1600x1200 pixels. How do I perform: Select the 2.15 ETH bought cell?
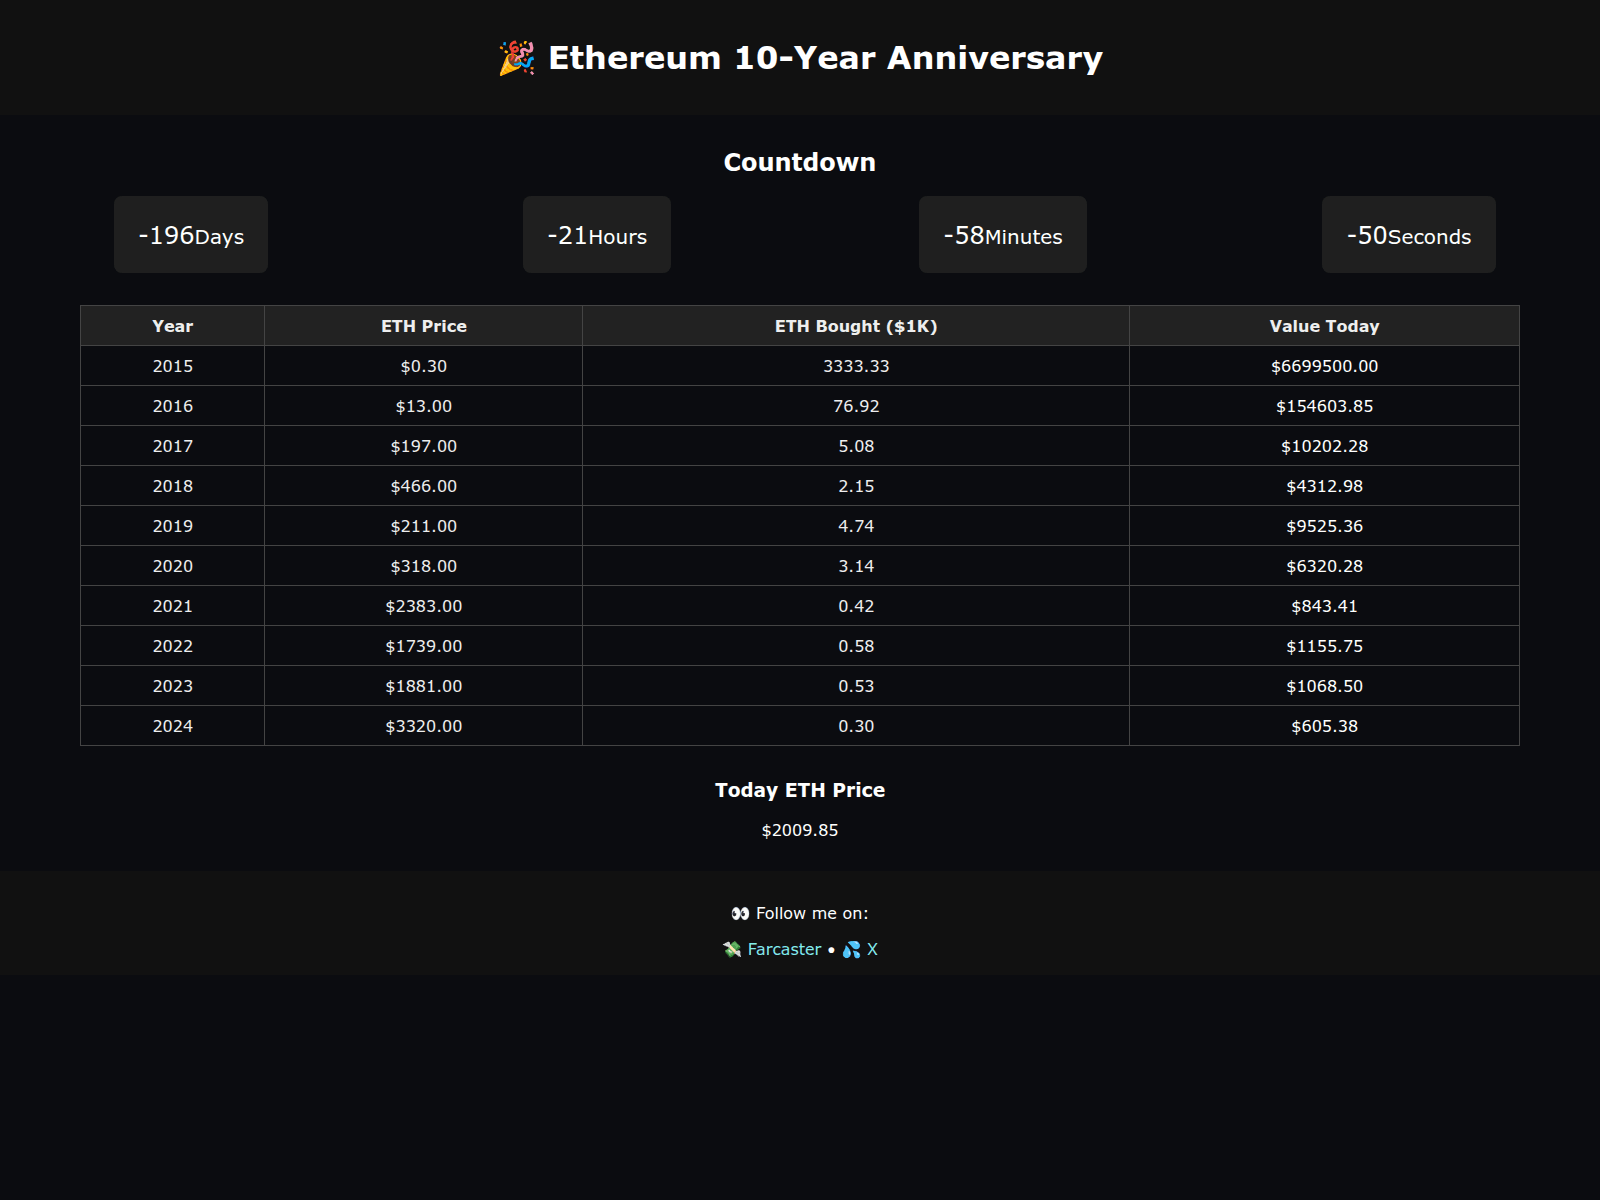point(856,486)
